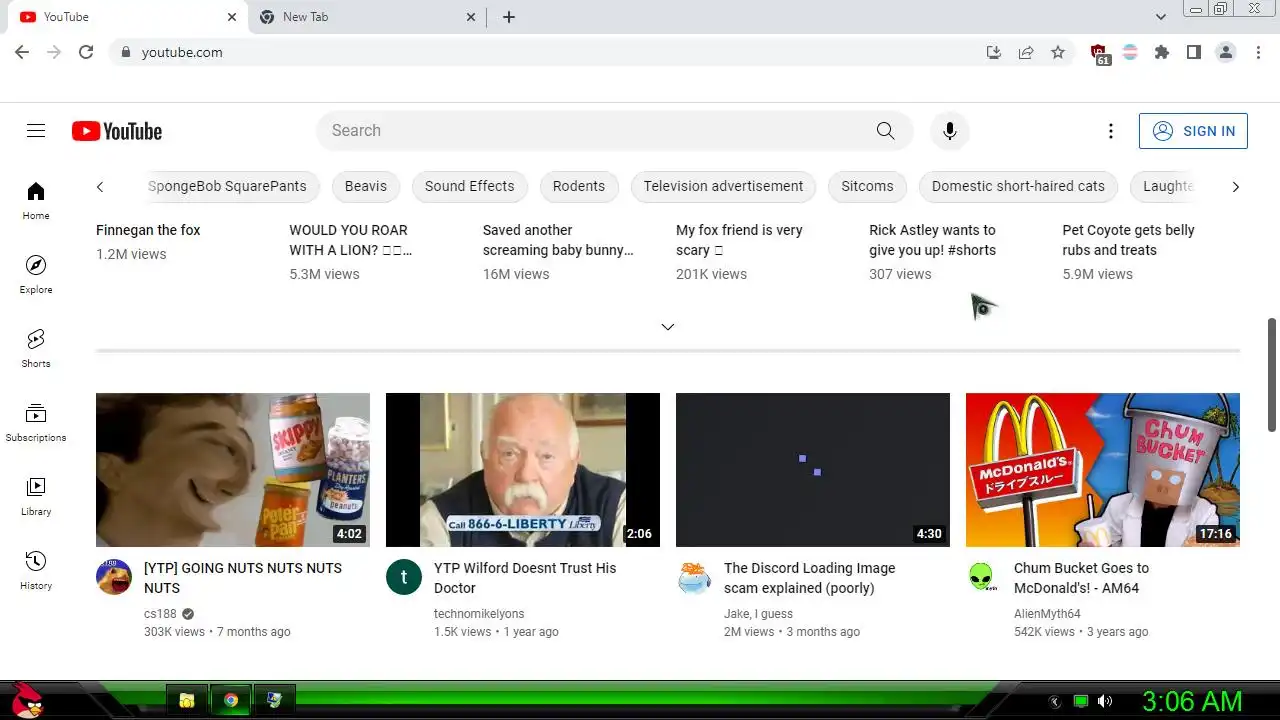Viewport: 1280px width, 720px height.
Task: Open the new tab plus button
Action: point(509,17)
